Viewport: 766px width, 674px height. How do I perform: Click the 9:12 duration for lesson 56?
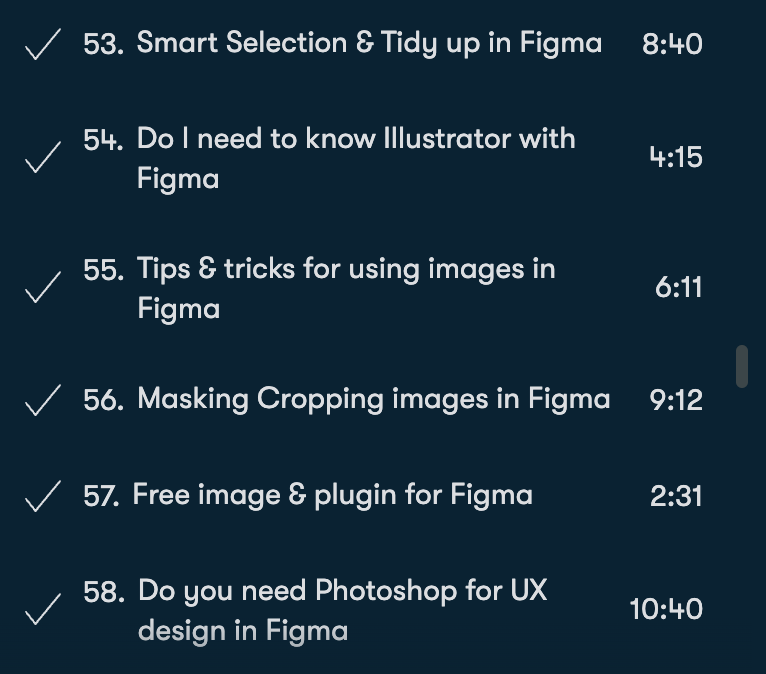coord(675,400)
